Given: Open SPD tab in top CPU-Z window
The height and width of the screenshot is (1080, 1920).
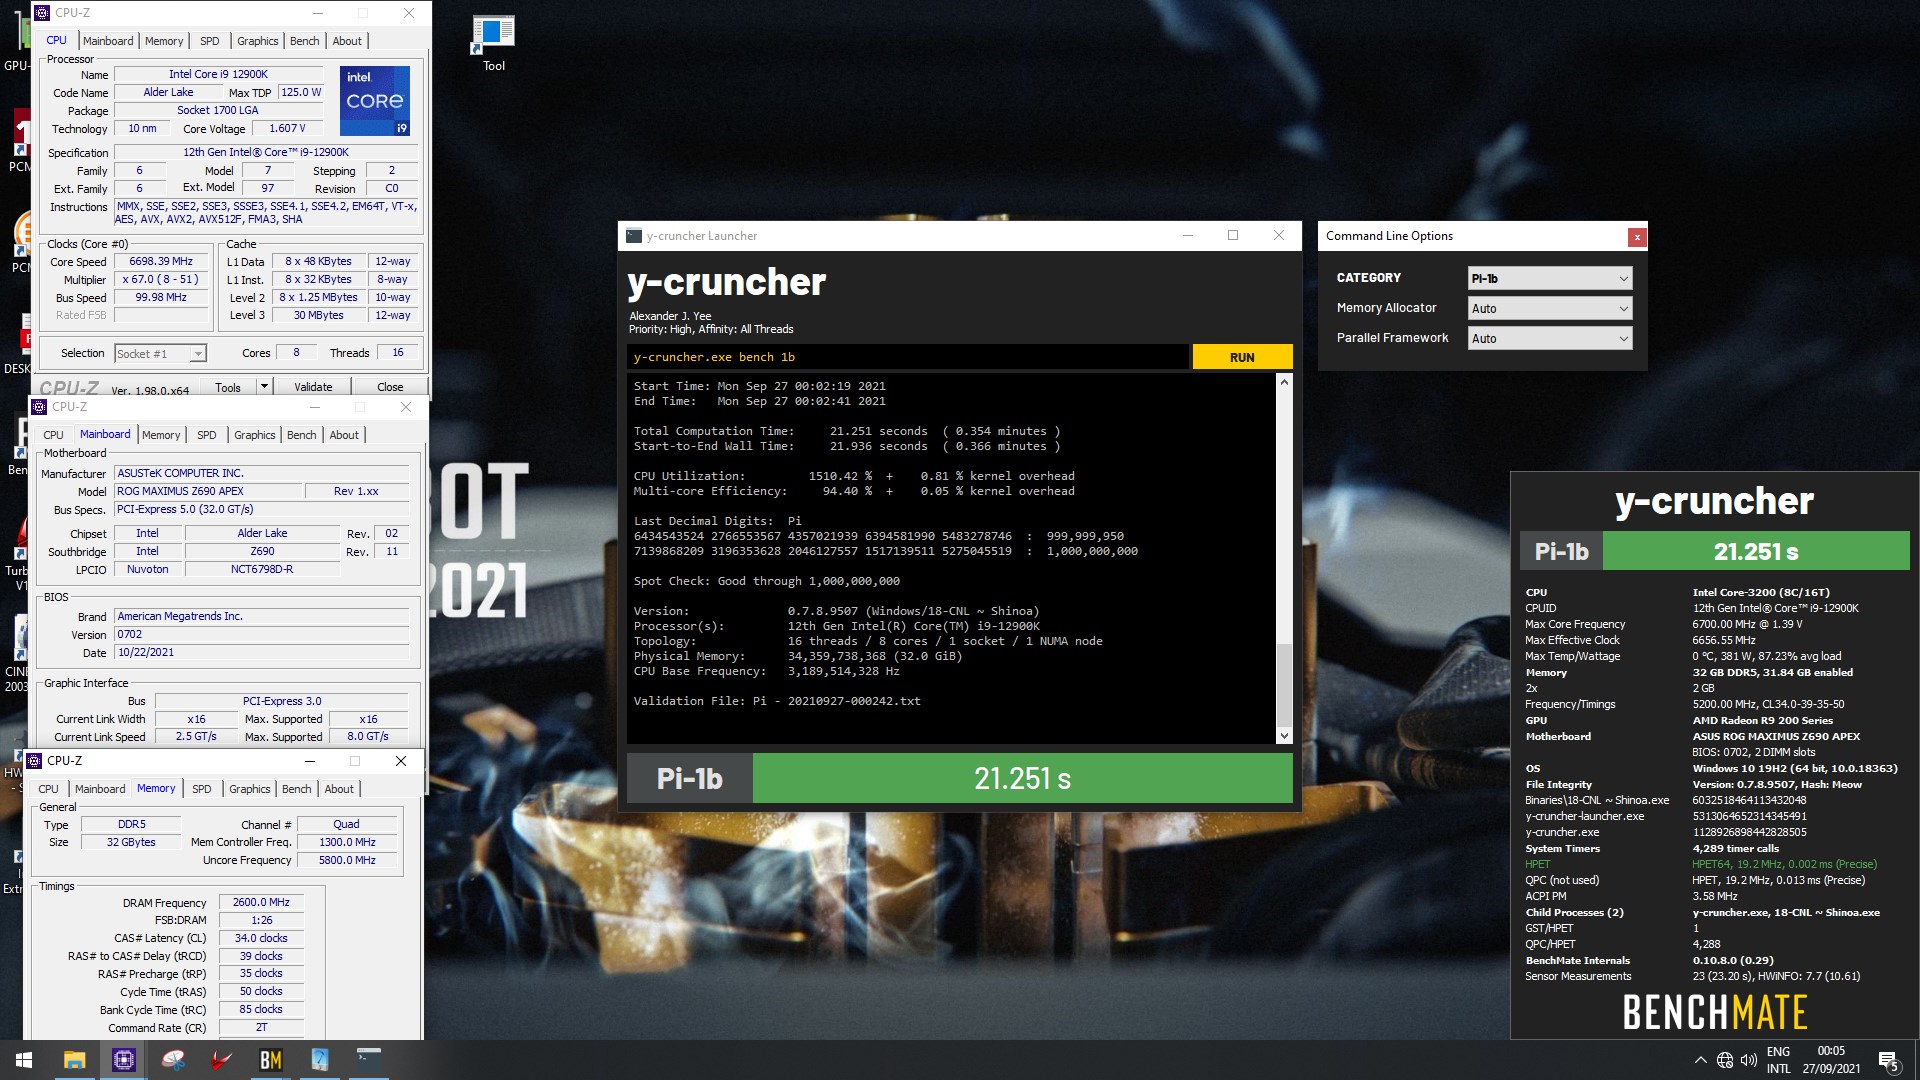Looking at the screenshot, I should point(209,41).
